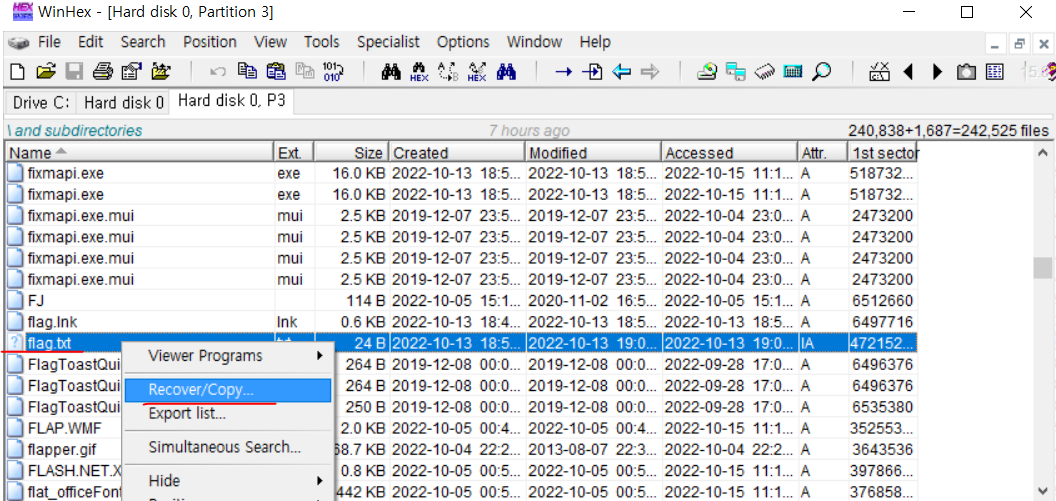The width and height of the screenshot is (1056, 501).
Task: Click the Go To Sector icon
Action: click(592, 71)
